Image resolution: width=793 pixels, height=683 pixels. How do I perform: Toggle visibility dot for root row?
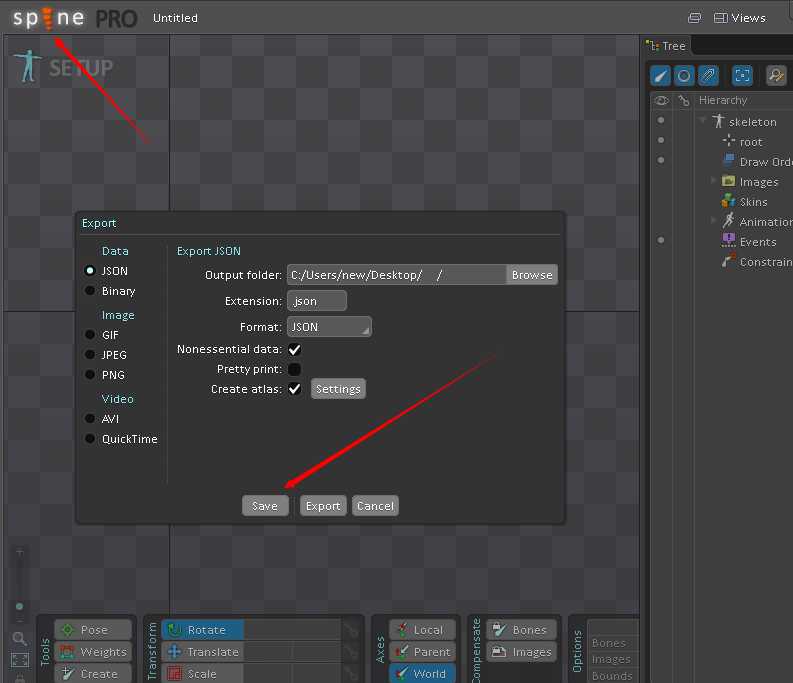(660, 140)
